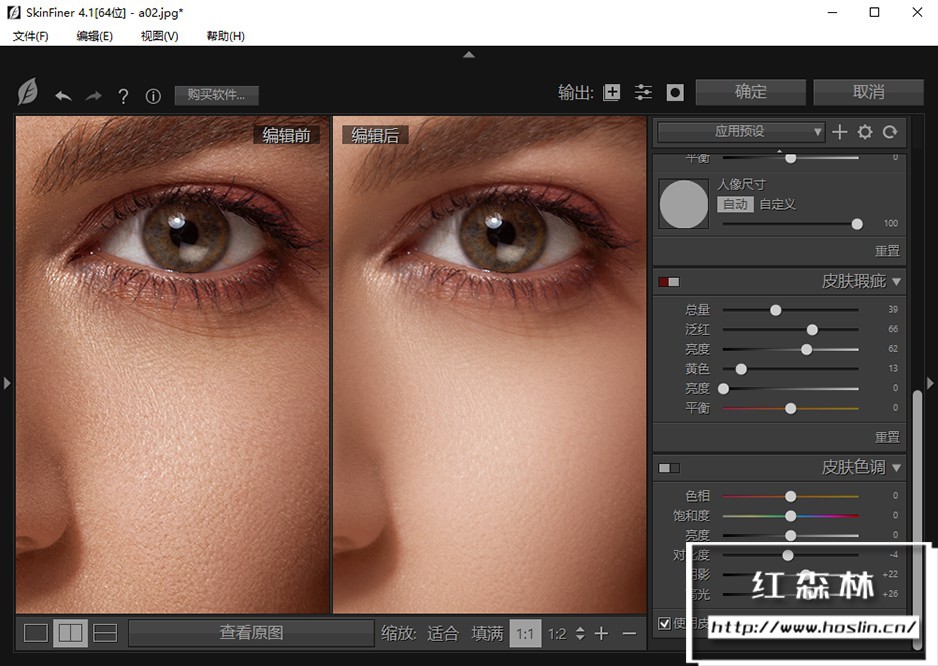Click the question mark help icon
Screen dimensions: 938x666
123,96
